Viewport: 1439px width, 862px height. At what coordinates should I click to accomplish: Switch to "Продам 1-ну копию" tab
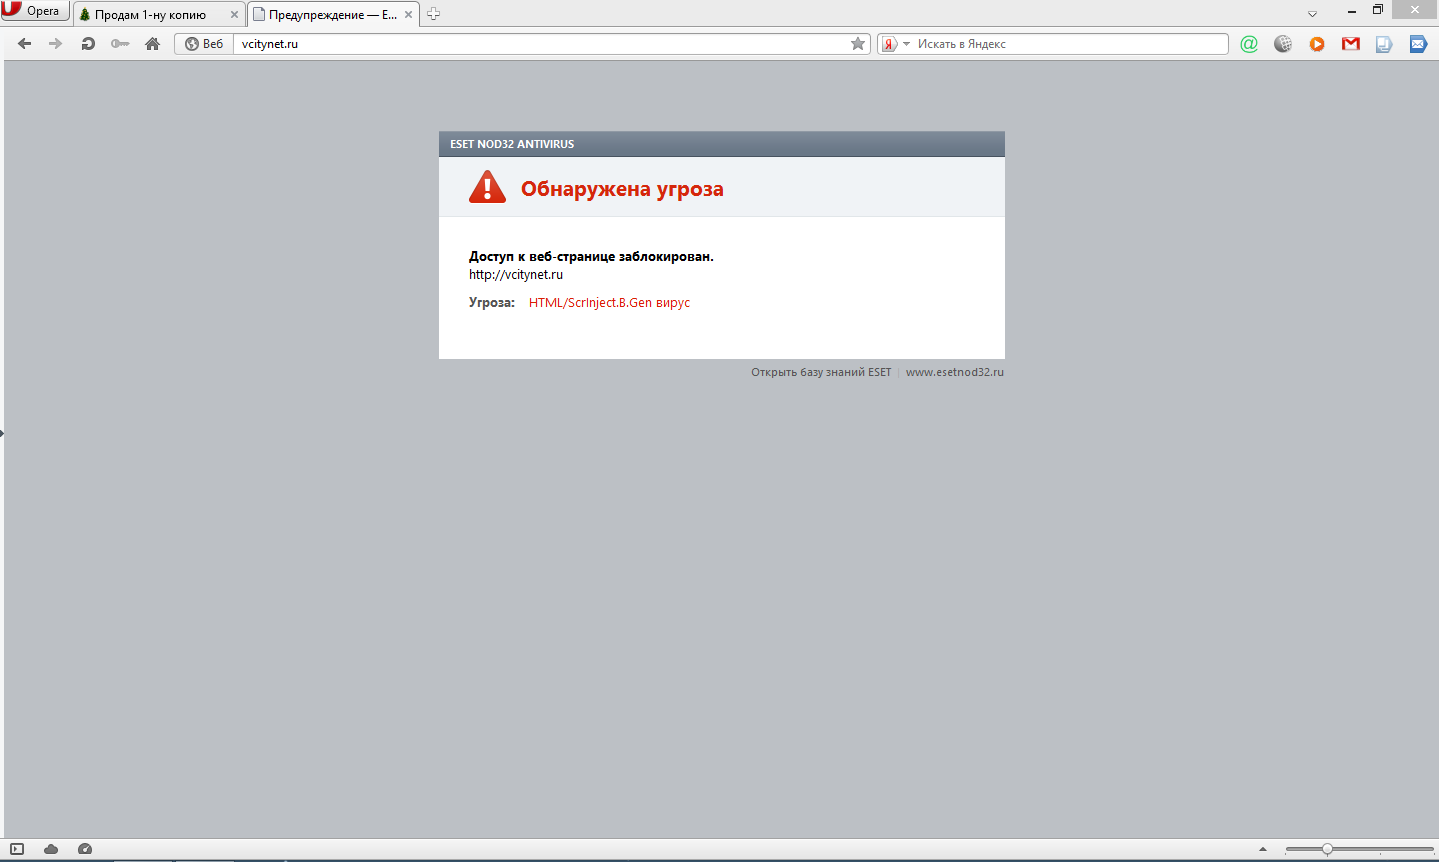[x=150, y=15]
